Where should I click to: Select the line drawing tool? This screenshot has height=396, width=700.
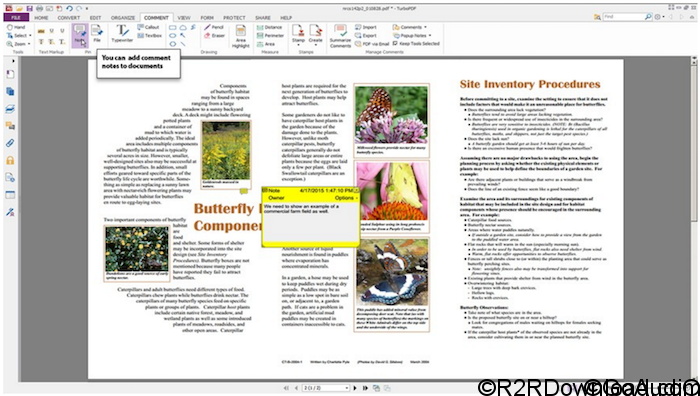pos(183,44)
